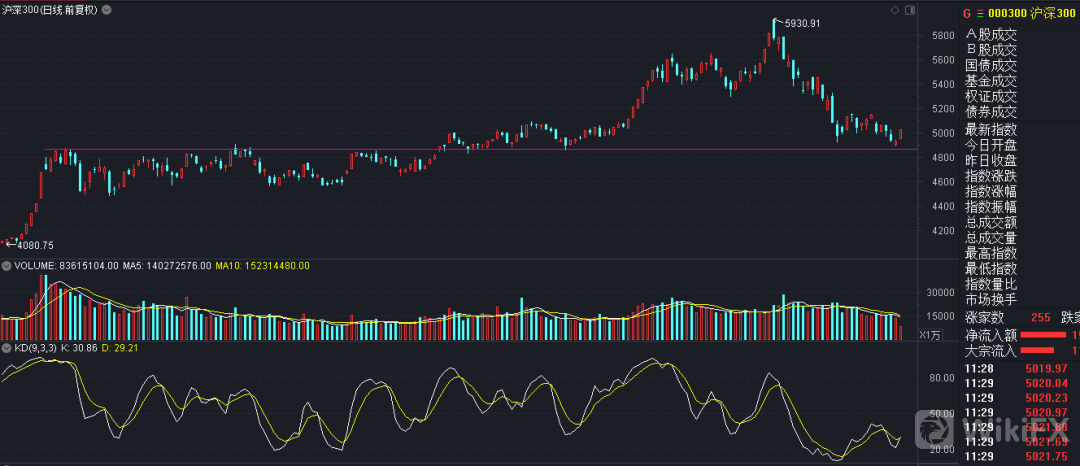Select the 000300 沪深300 stock title
The width and height of the screenshot is (1080, 466).
point(1034,12)
